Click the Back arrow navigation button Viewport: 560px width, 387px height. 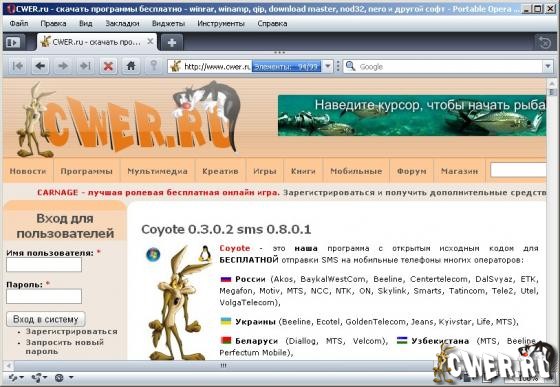[x=40, y=66]
